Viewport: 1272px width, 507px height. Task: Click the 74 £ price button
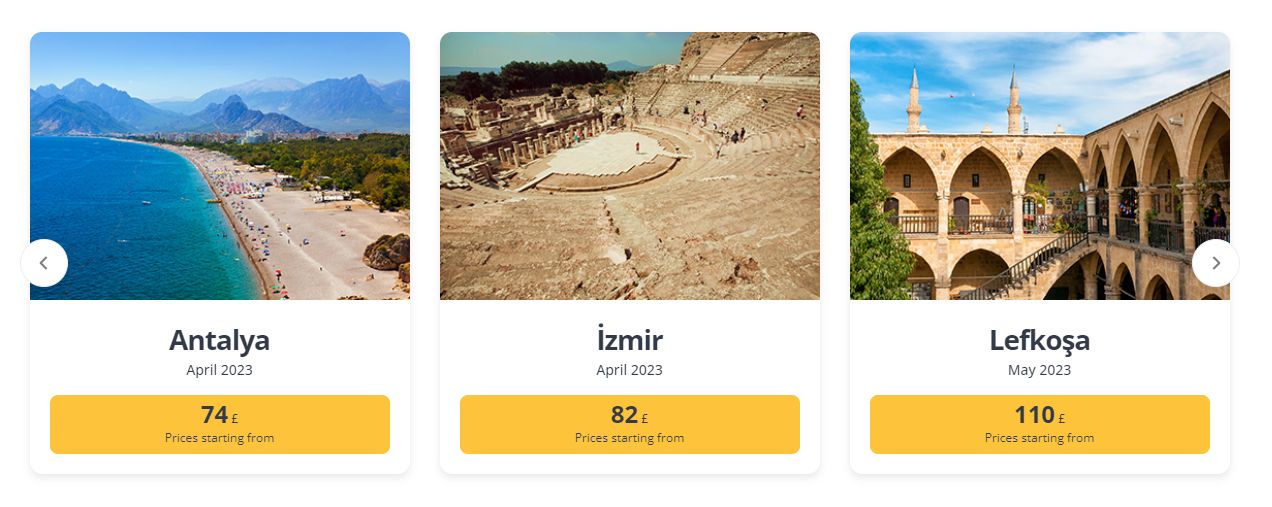click(x=220, y=424)
